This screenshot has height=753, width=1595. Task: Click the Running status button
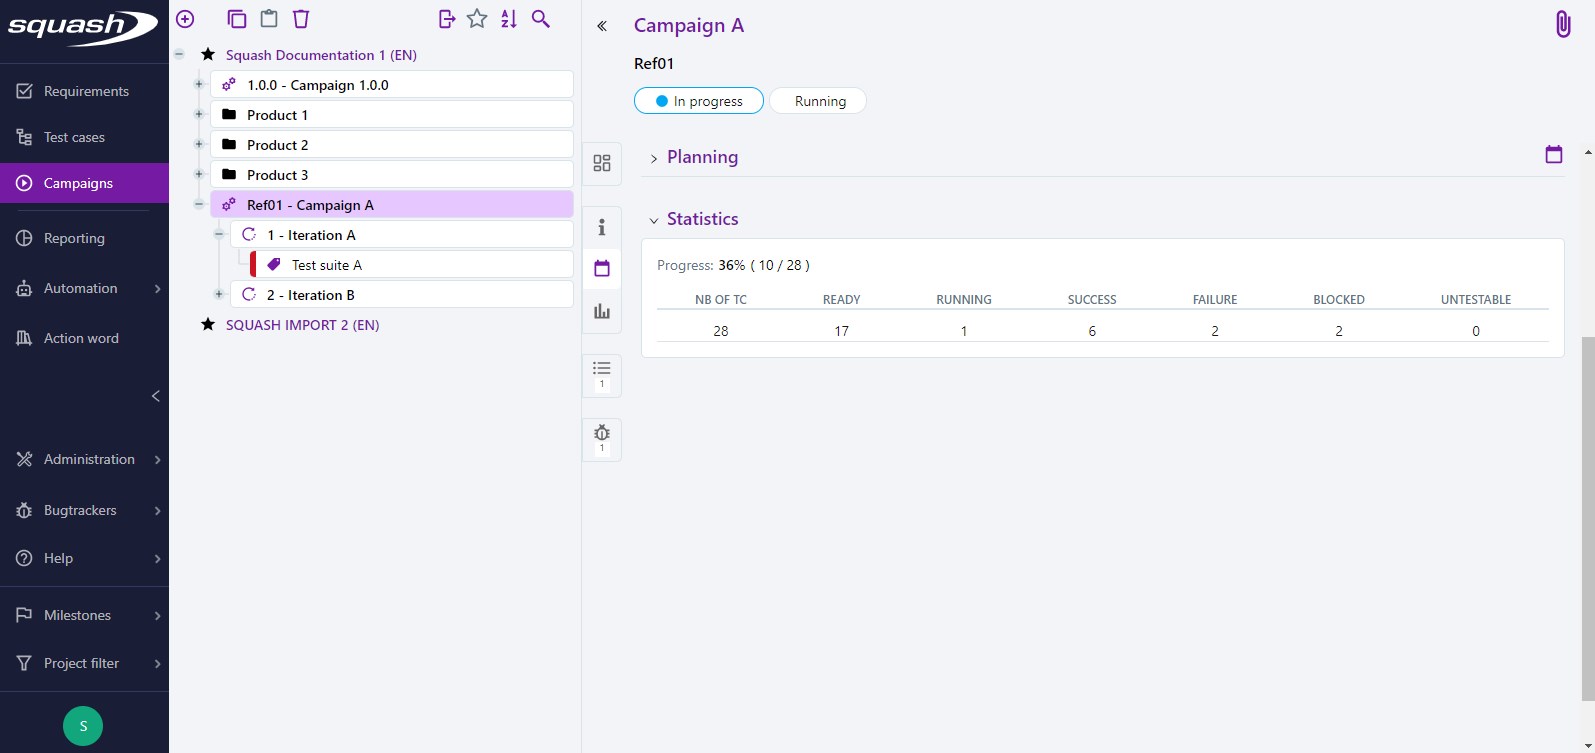[819, 101]
